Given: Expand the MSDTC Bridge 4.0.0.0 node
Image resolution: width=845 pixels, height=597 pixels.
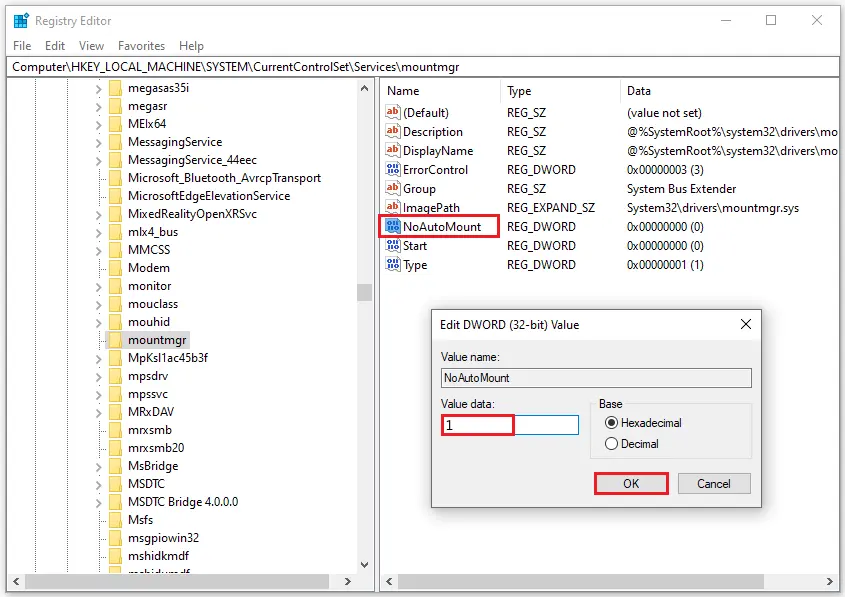Looking at the screenshot, I should (x=99, y=502).
